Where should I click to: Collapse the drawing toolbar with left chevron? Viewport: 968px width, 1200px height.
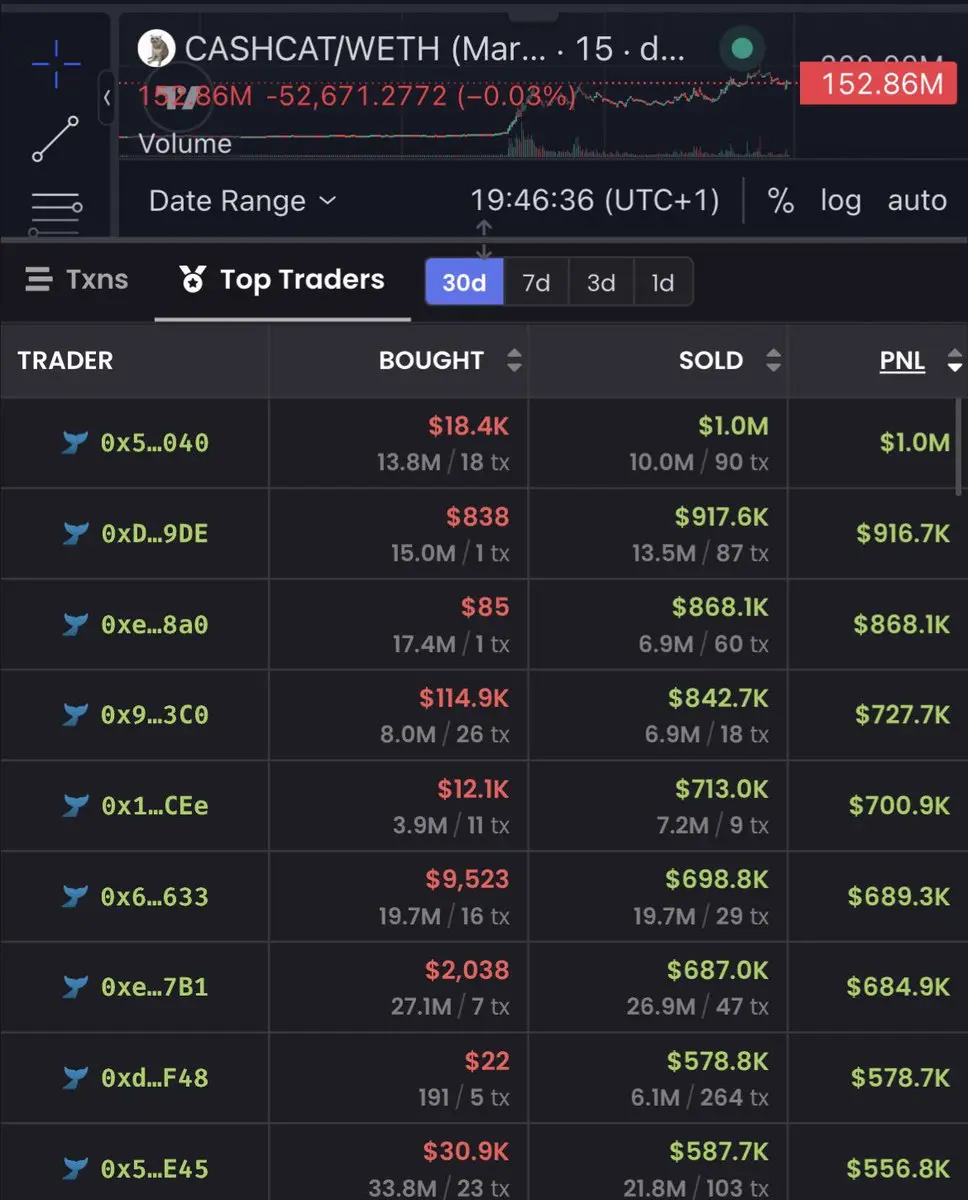[107, 97]
